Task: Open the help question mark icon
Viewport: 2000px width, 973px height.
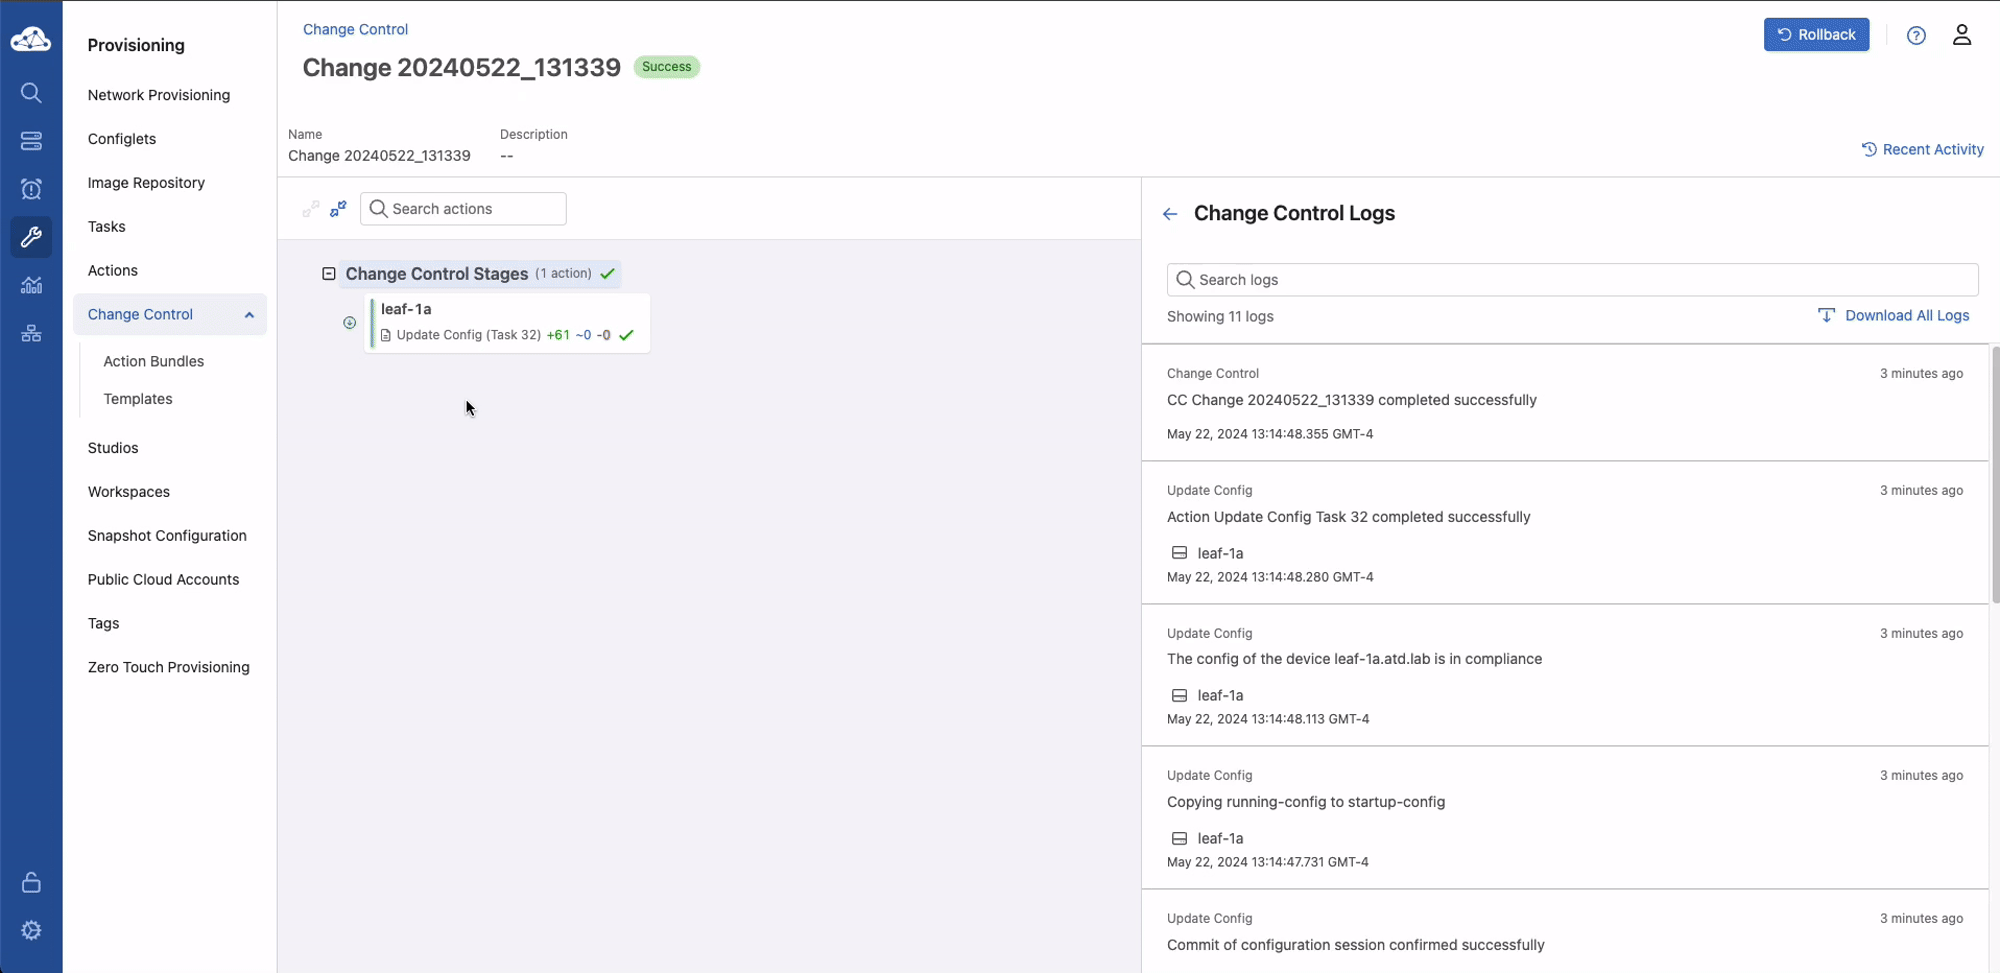Action: pos(1915,35)
